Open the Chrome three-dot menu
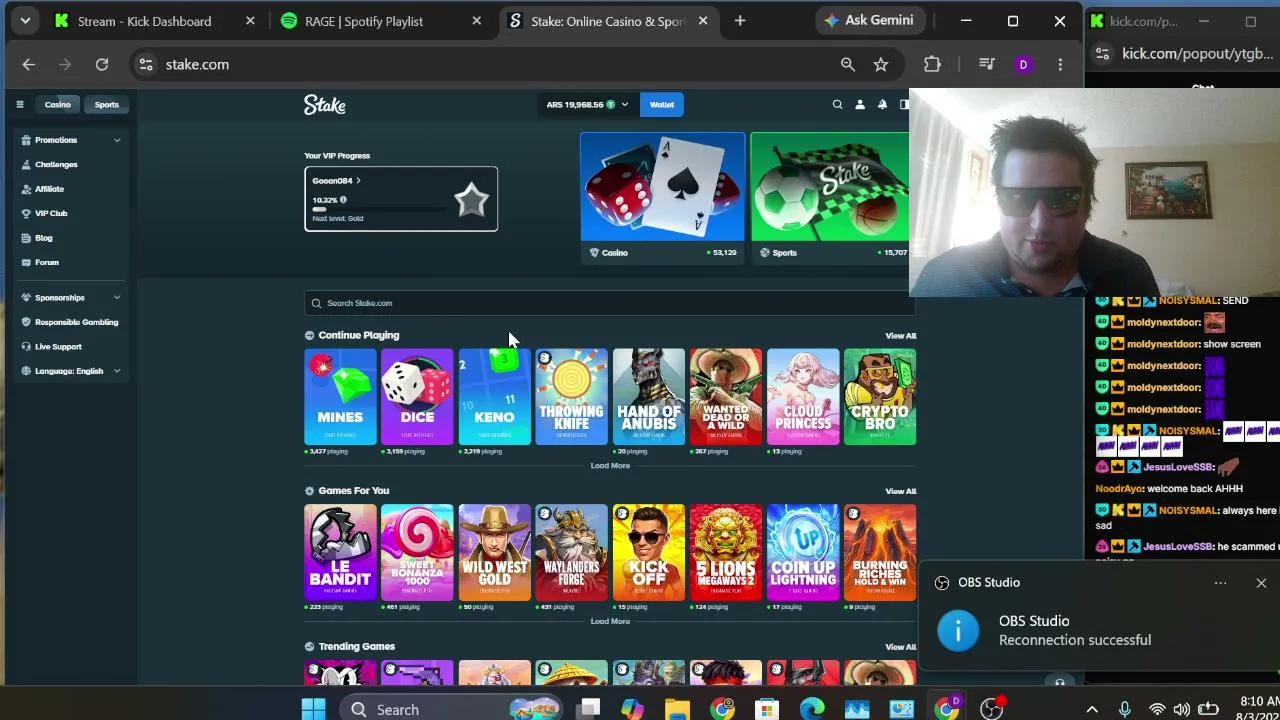 pyautogui.click(x=1060, y=64)
